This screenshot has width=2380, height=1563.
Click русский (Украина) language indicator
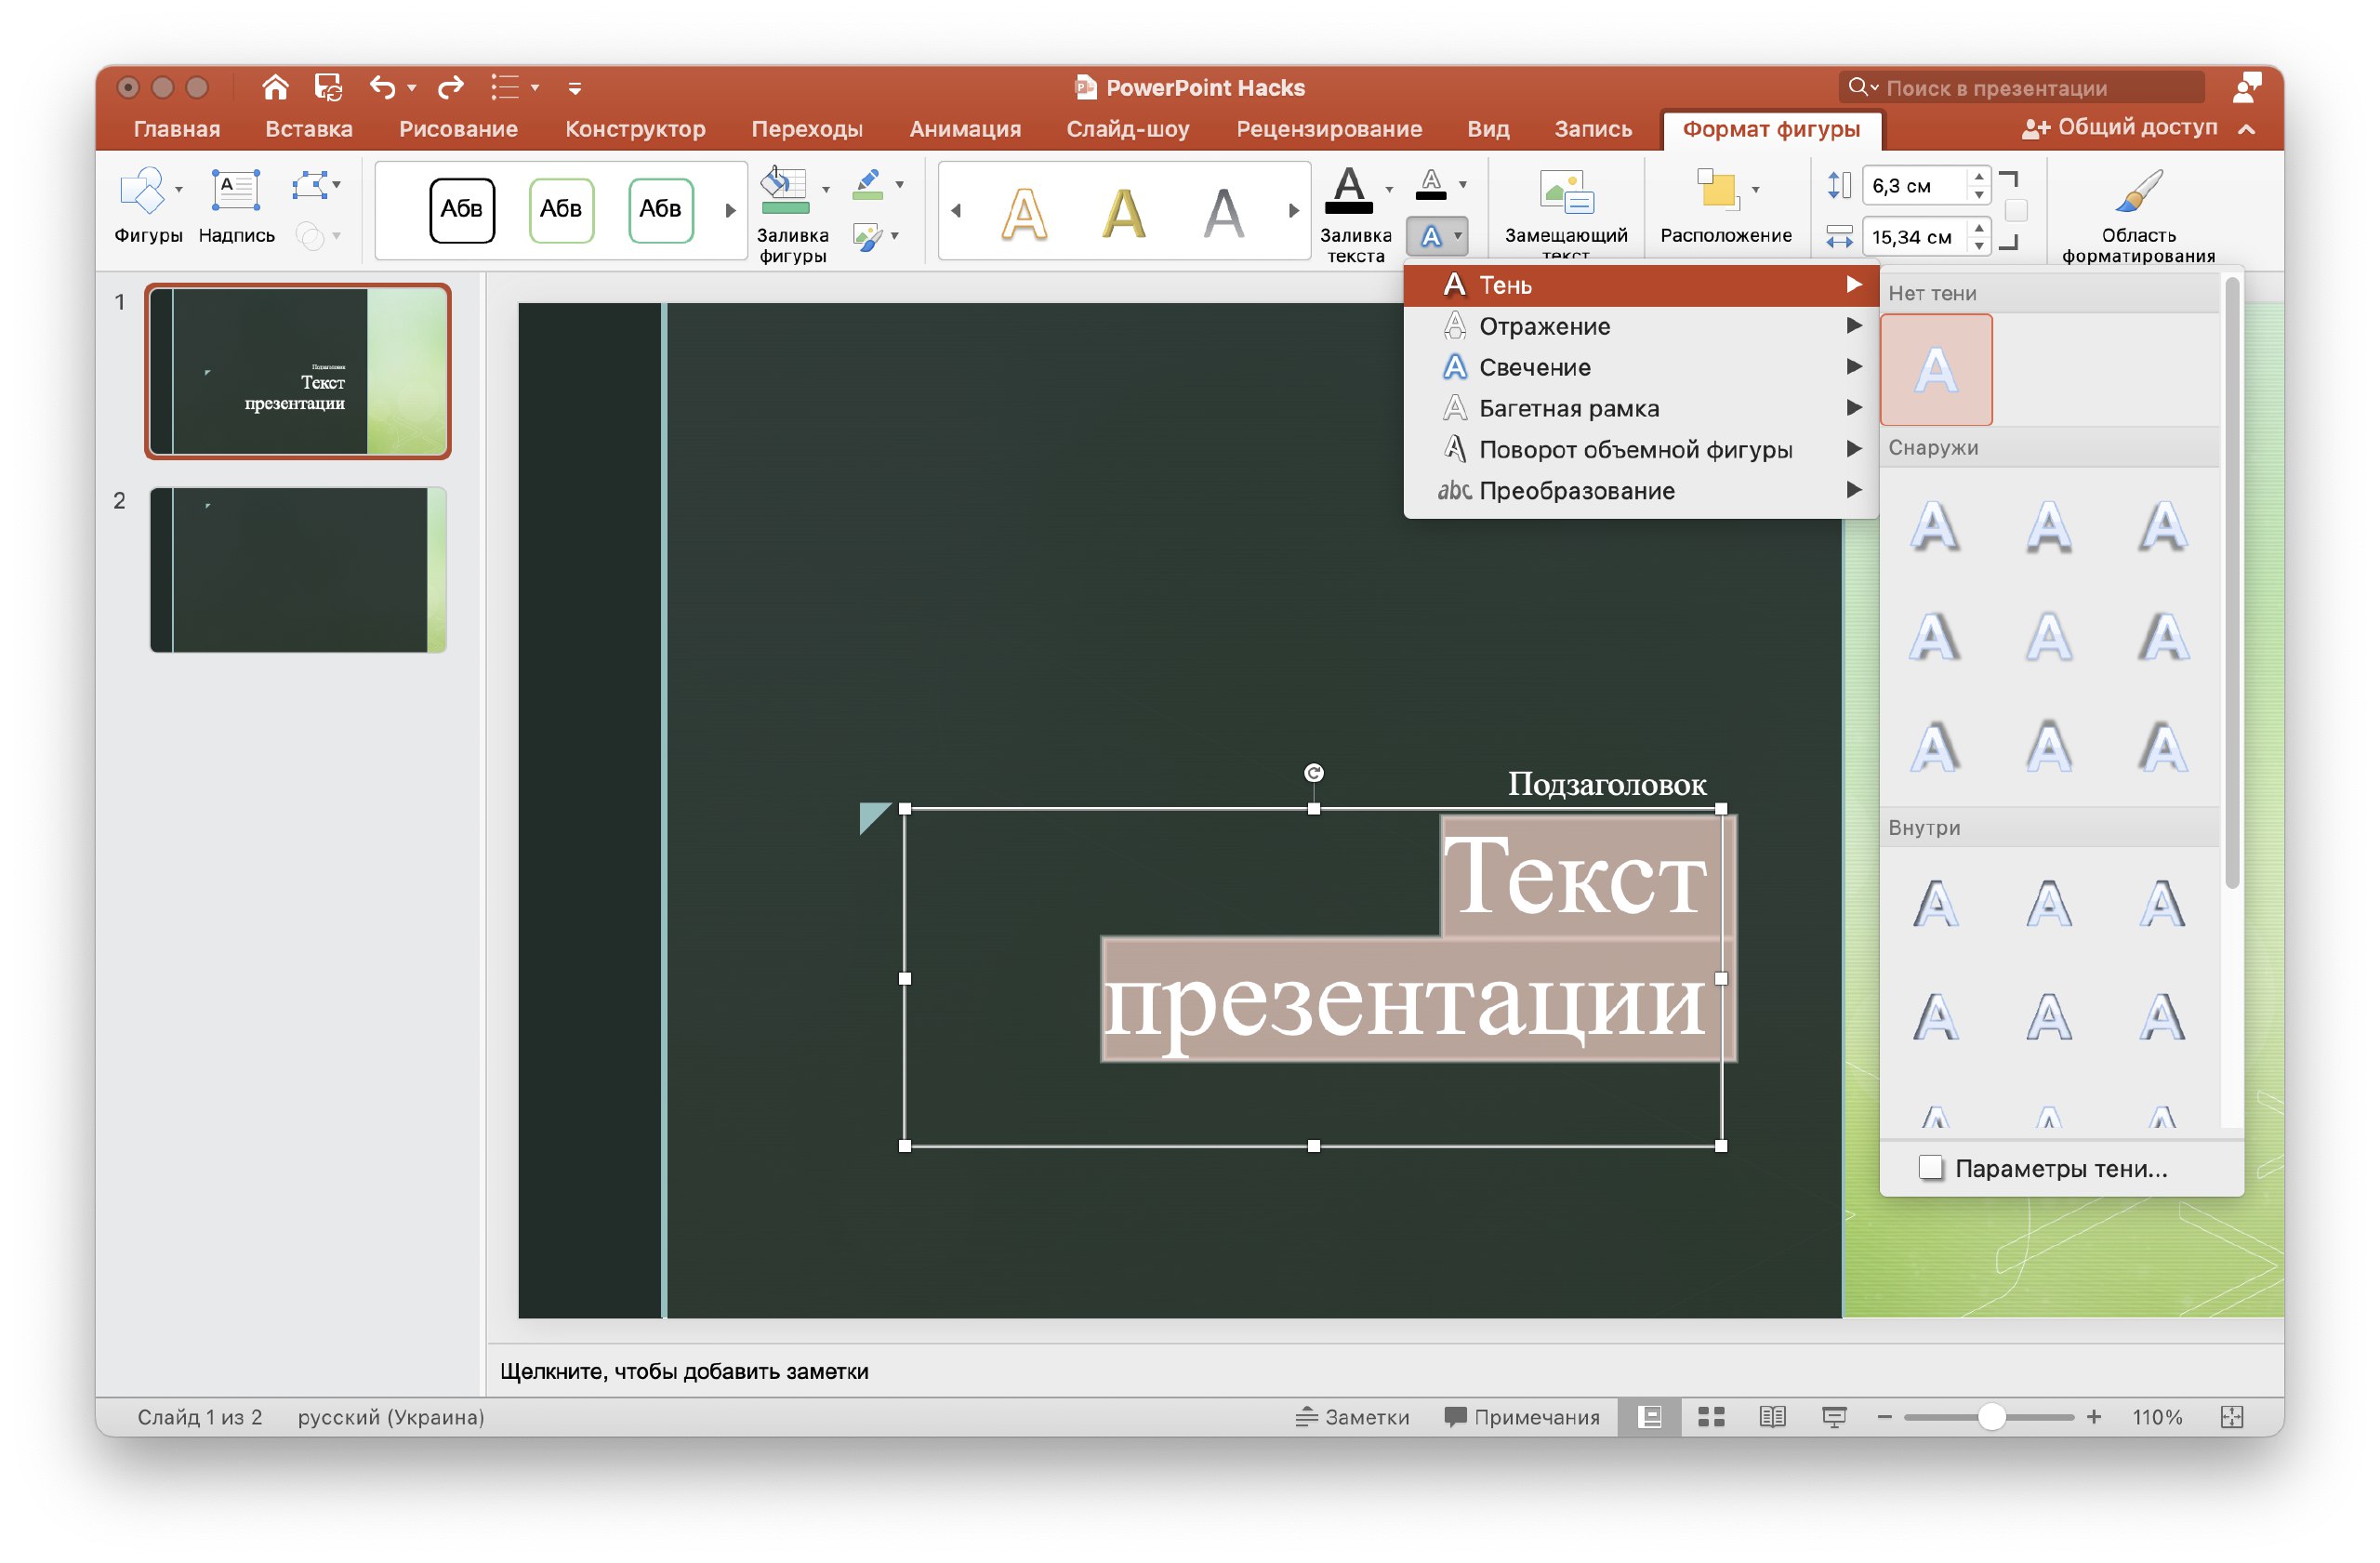(x=391, y=1417)
